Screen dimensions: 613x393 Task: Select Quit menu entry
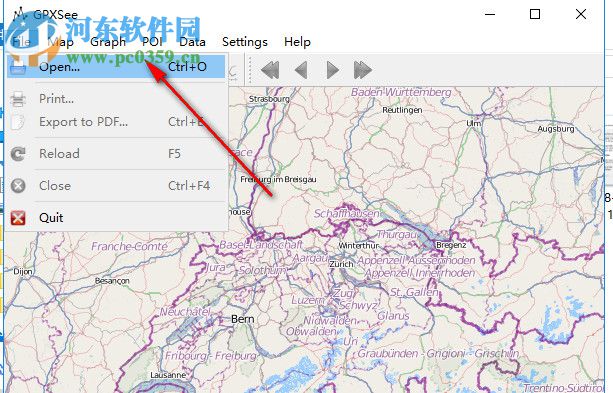[x=116, y=217]
